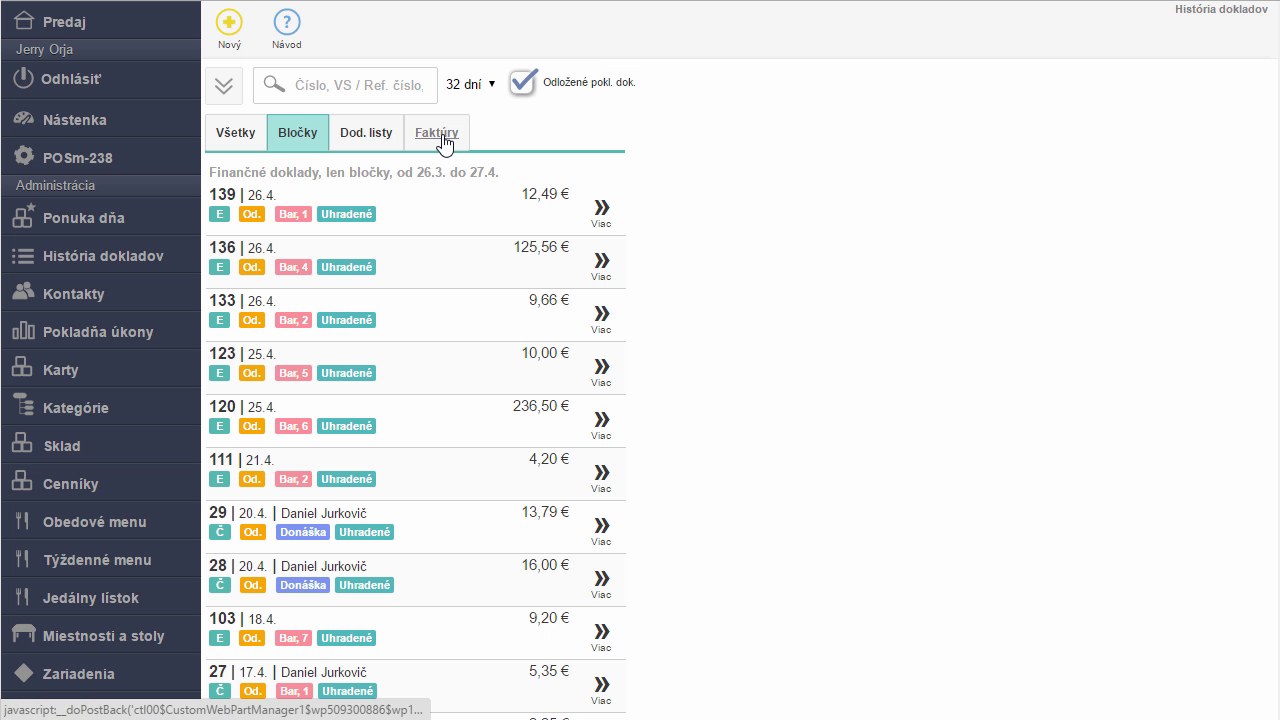Switch to the Všetky tab
1280x720 pixels.
tap(236, 132)
